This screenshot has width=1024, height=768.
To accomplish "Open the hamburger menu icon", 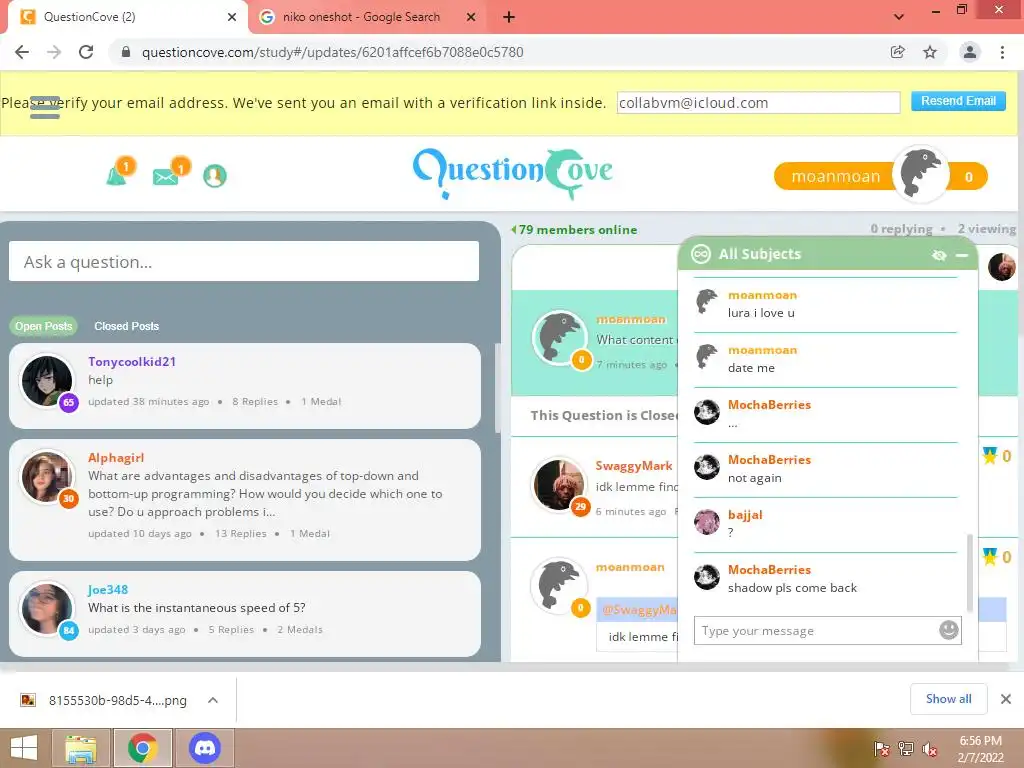I will 45,108.
